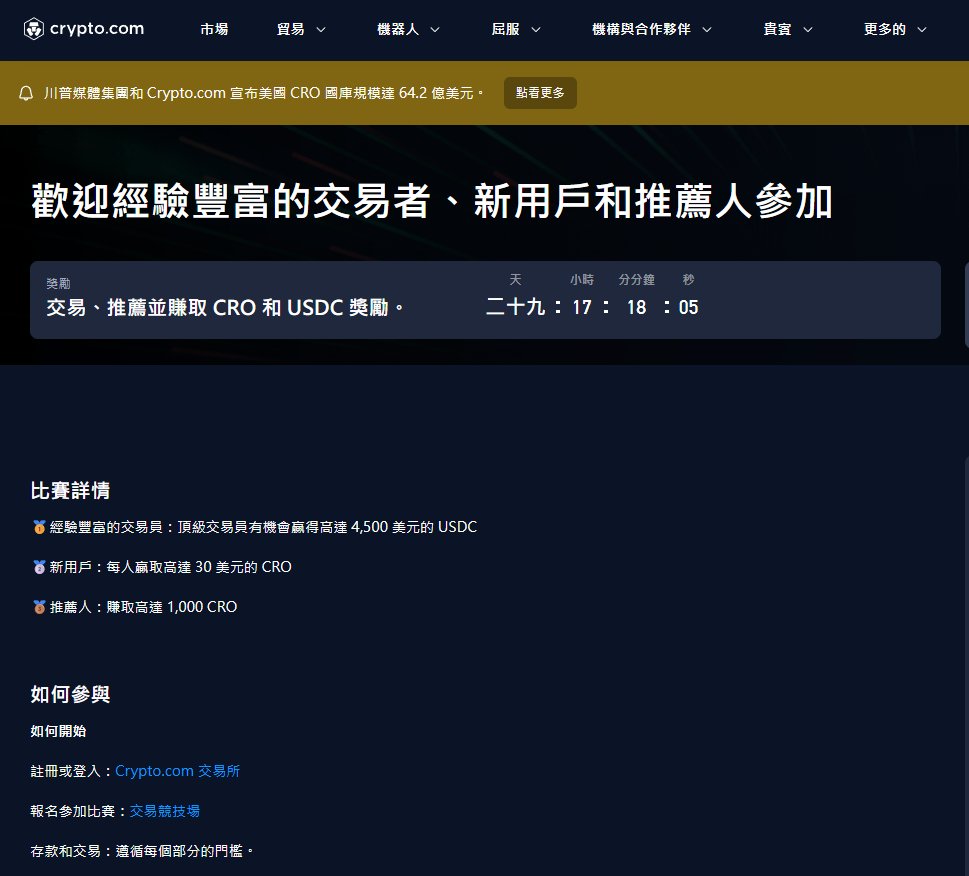Click the notification bell icon in the banner

click(x=26, y=92)
